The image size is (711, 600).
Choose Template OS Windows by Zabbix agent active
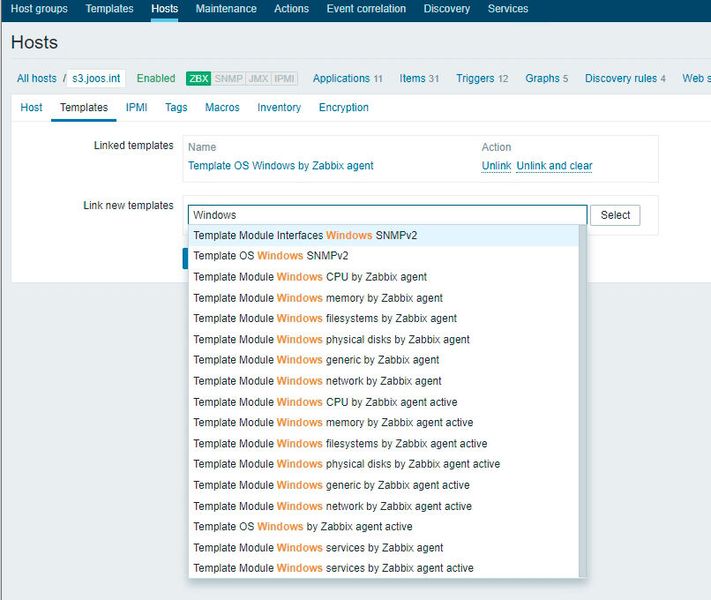click(384, 527)
